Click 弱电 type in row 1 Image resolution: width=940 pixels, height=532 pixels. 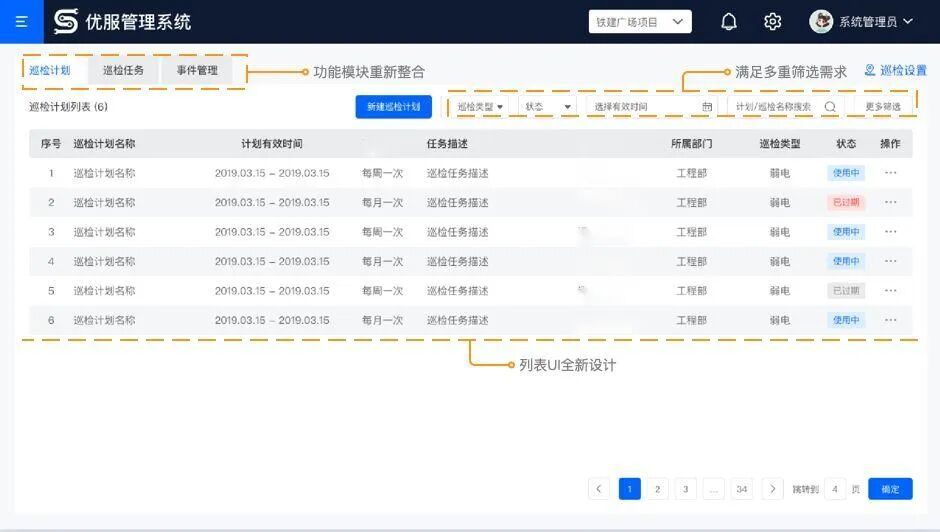click(779, 173)
